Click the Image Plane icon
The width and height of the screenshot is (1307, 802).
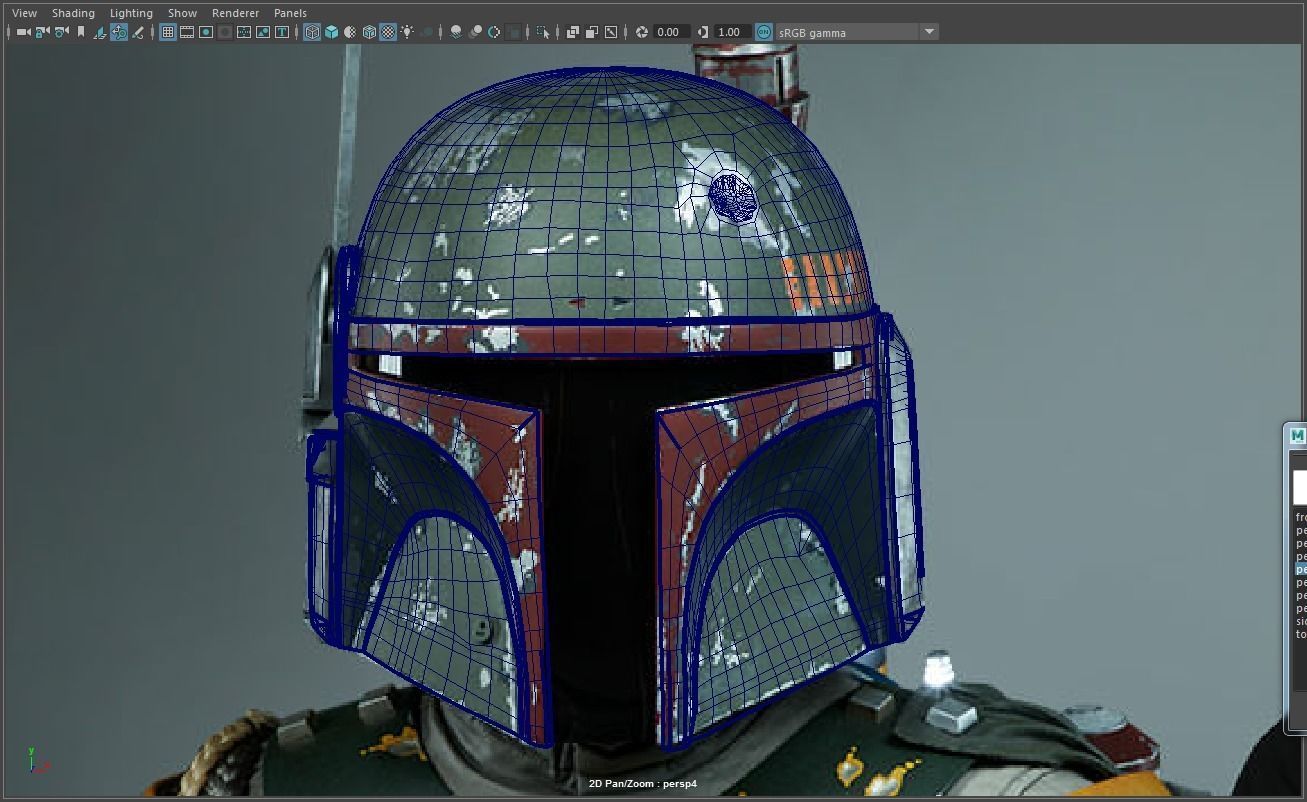[100, 32]
